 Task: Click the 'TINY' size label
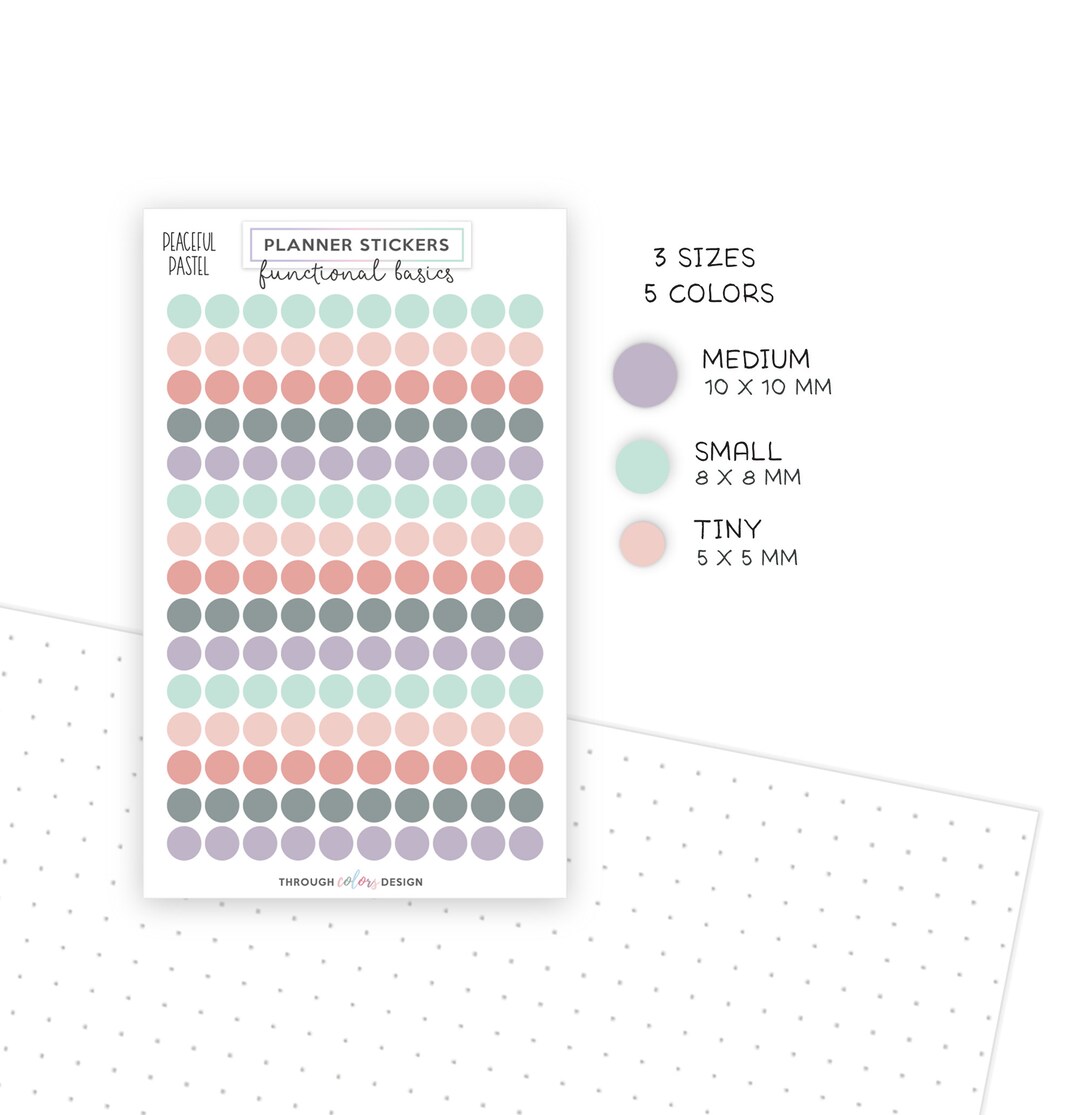(x=727, y=529)
